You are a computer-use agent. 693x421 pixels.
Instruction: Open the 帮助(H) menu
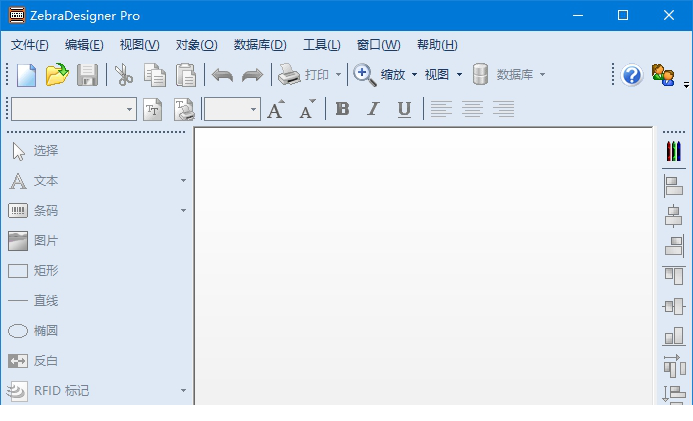[x=437, y=45]
